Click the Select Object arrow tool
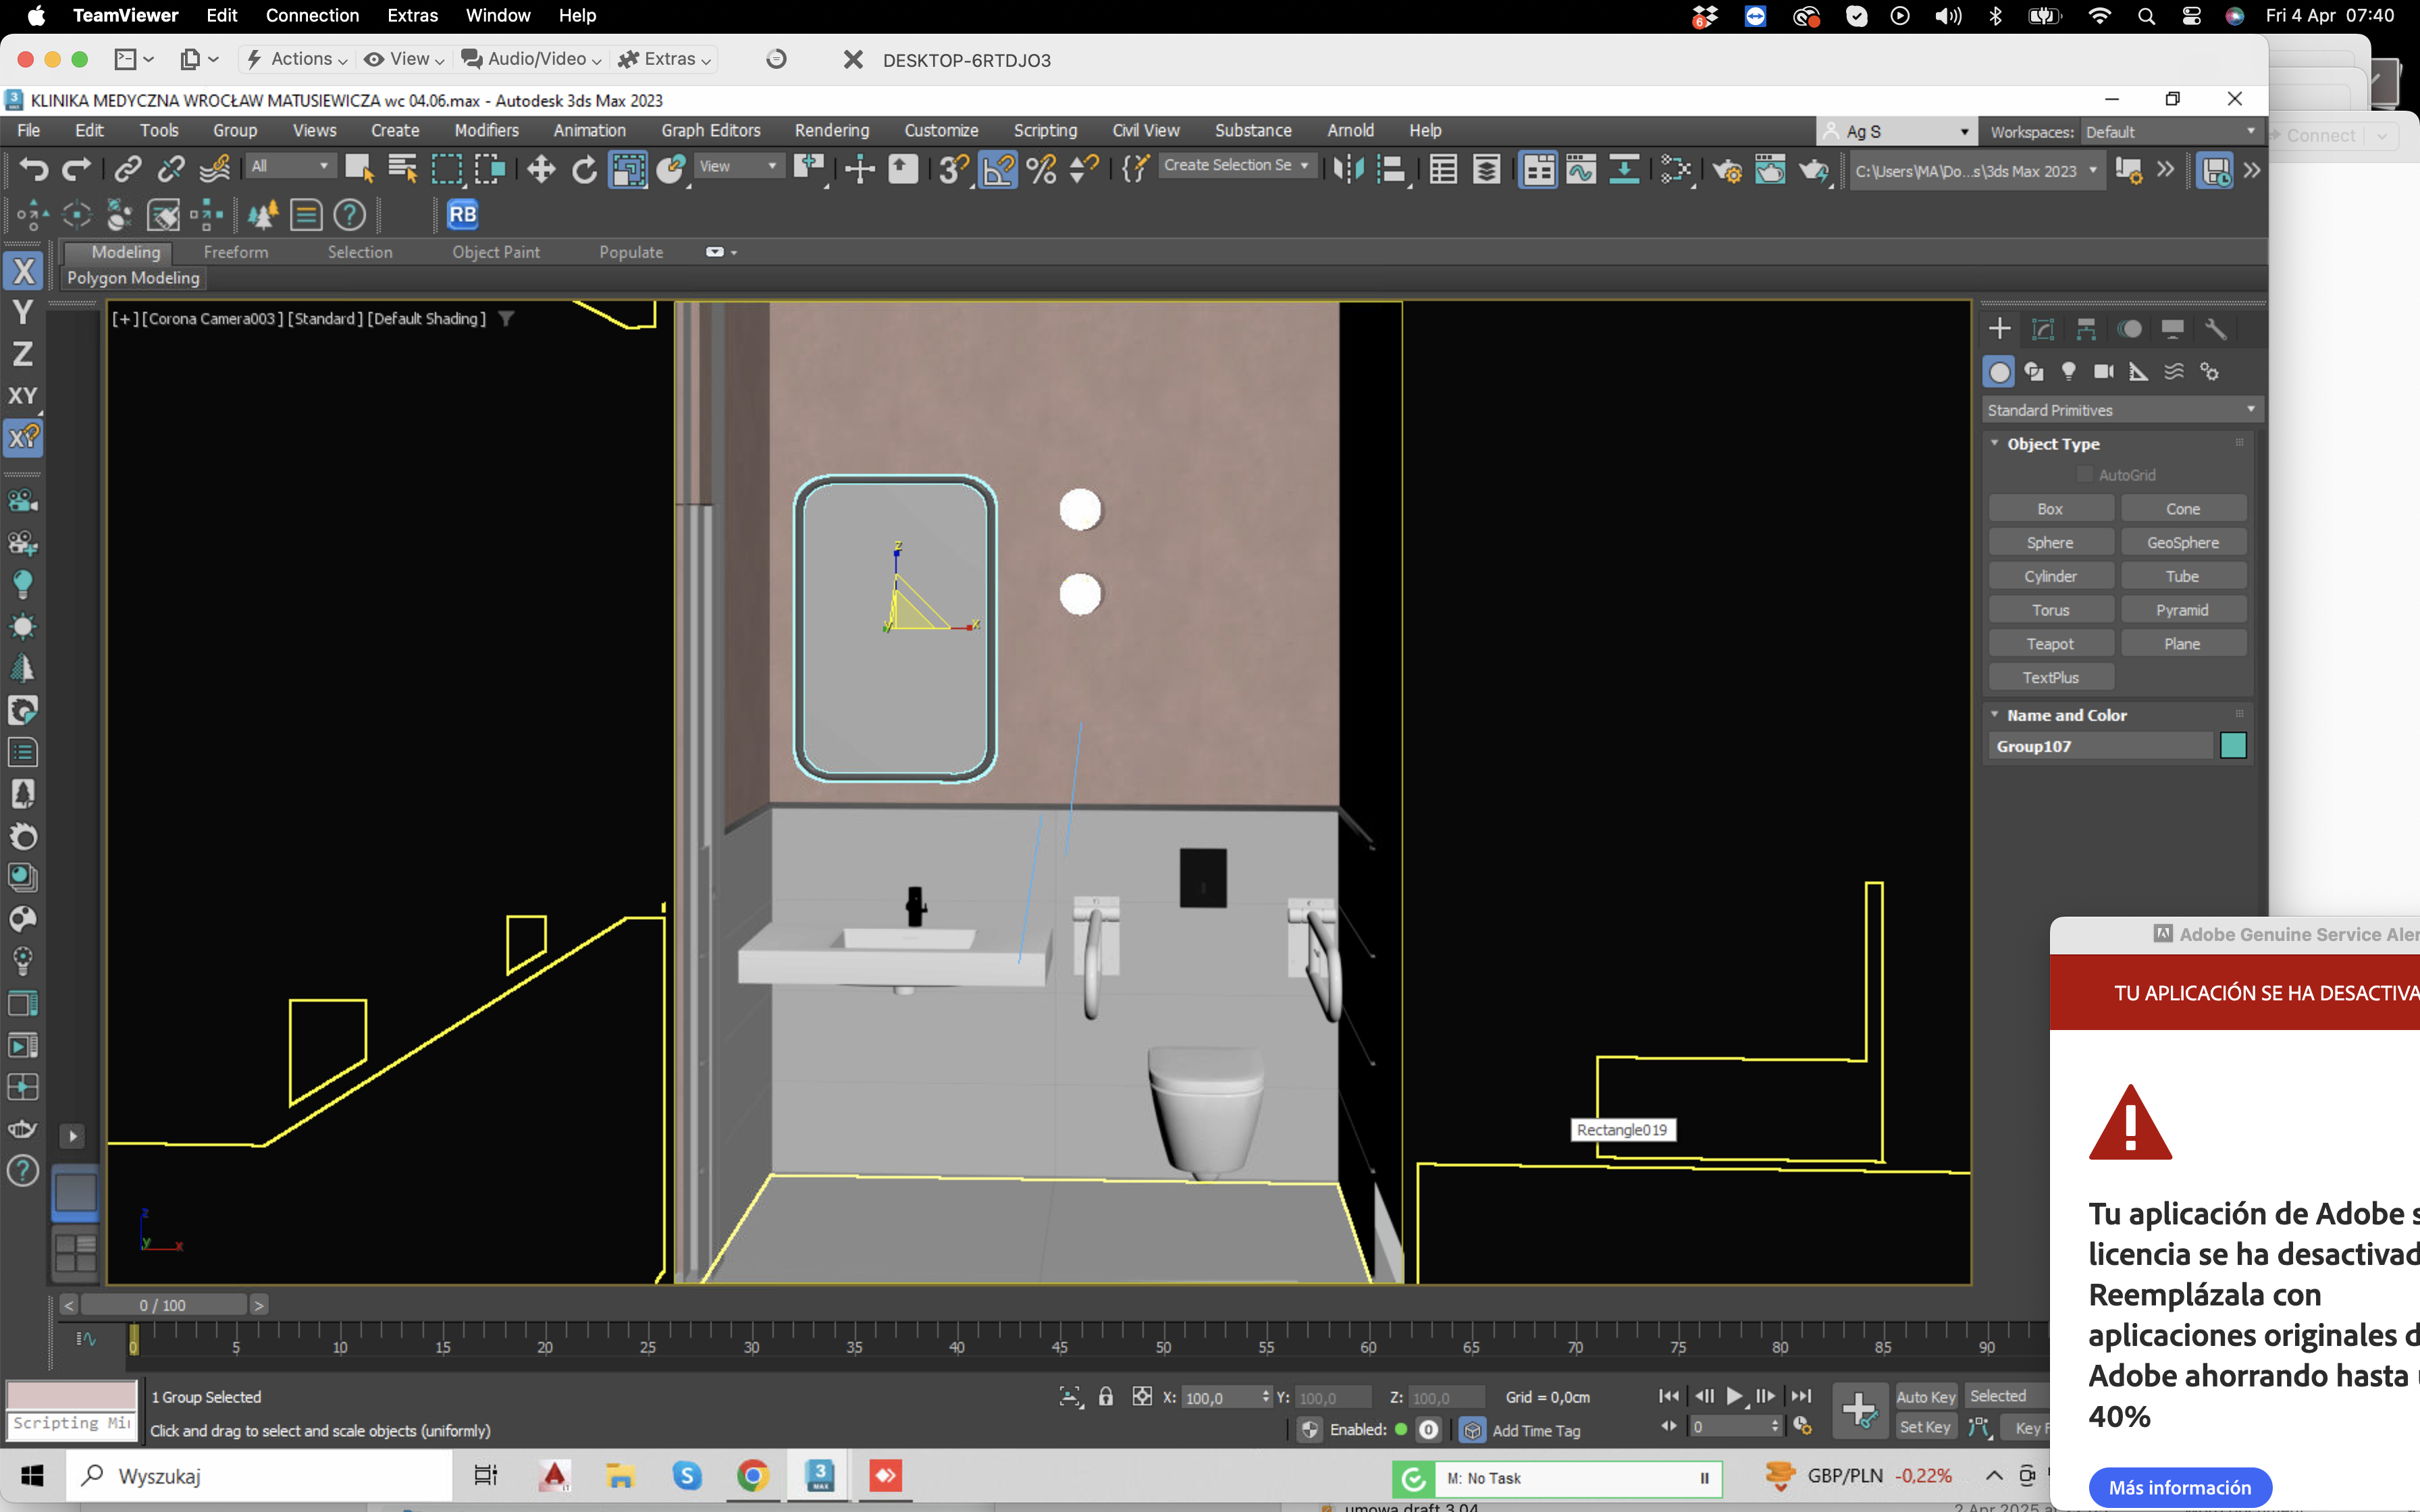The image size is (2420, 1512). [x=359, y=169]
